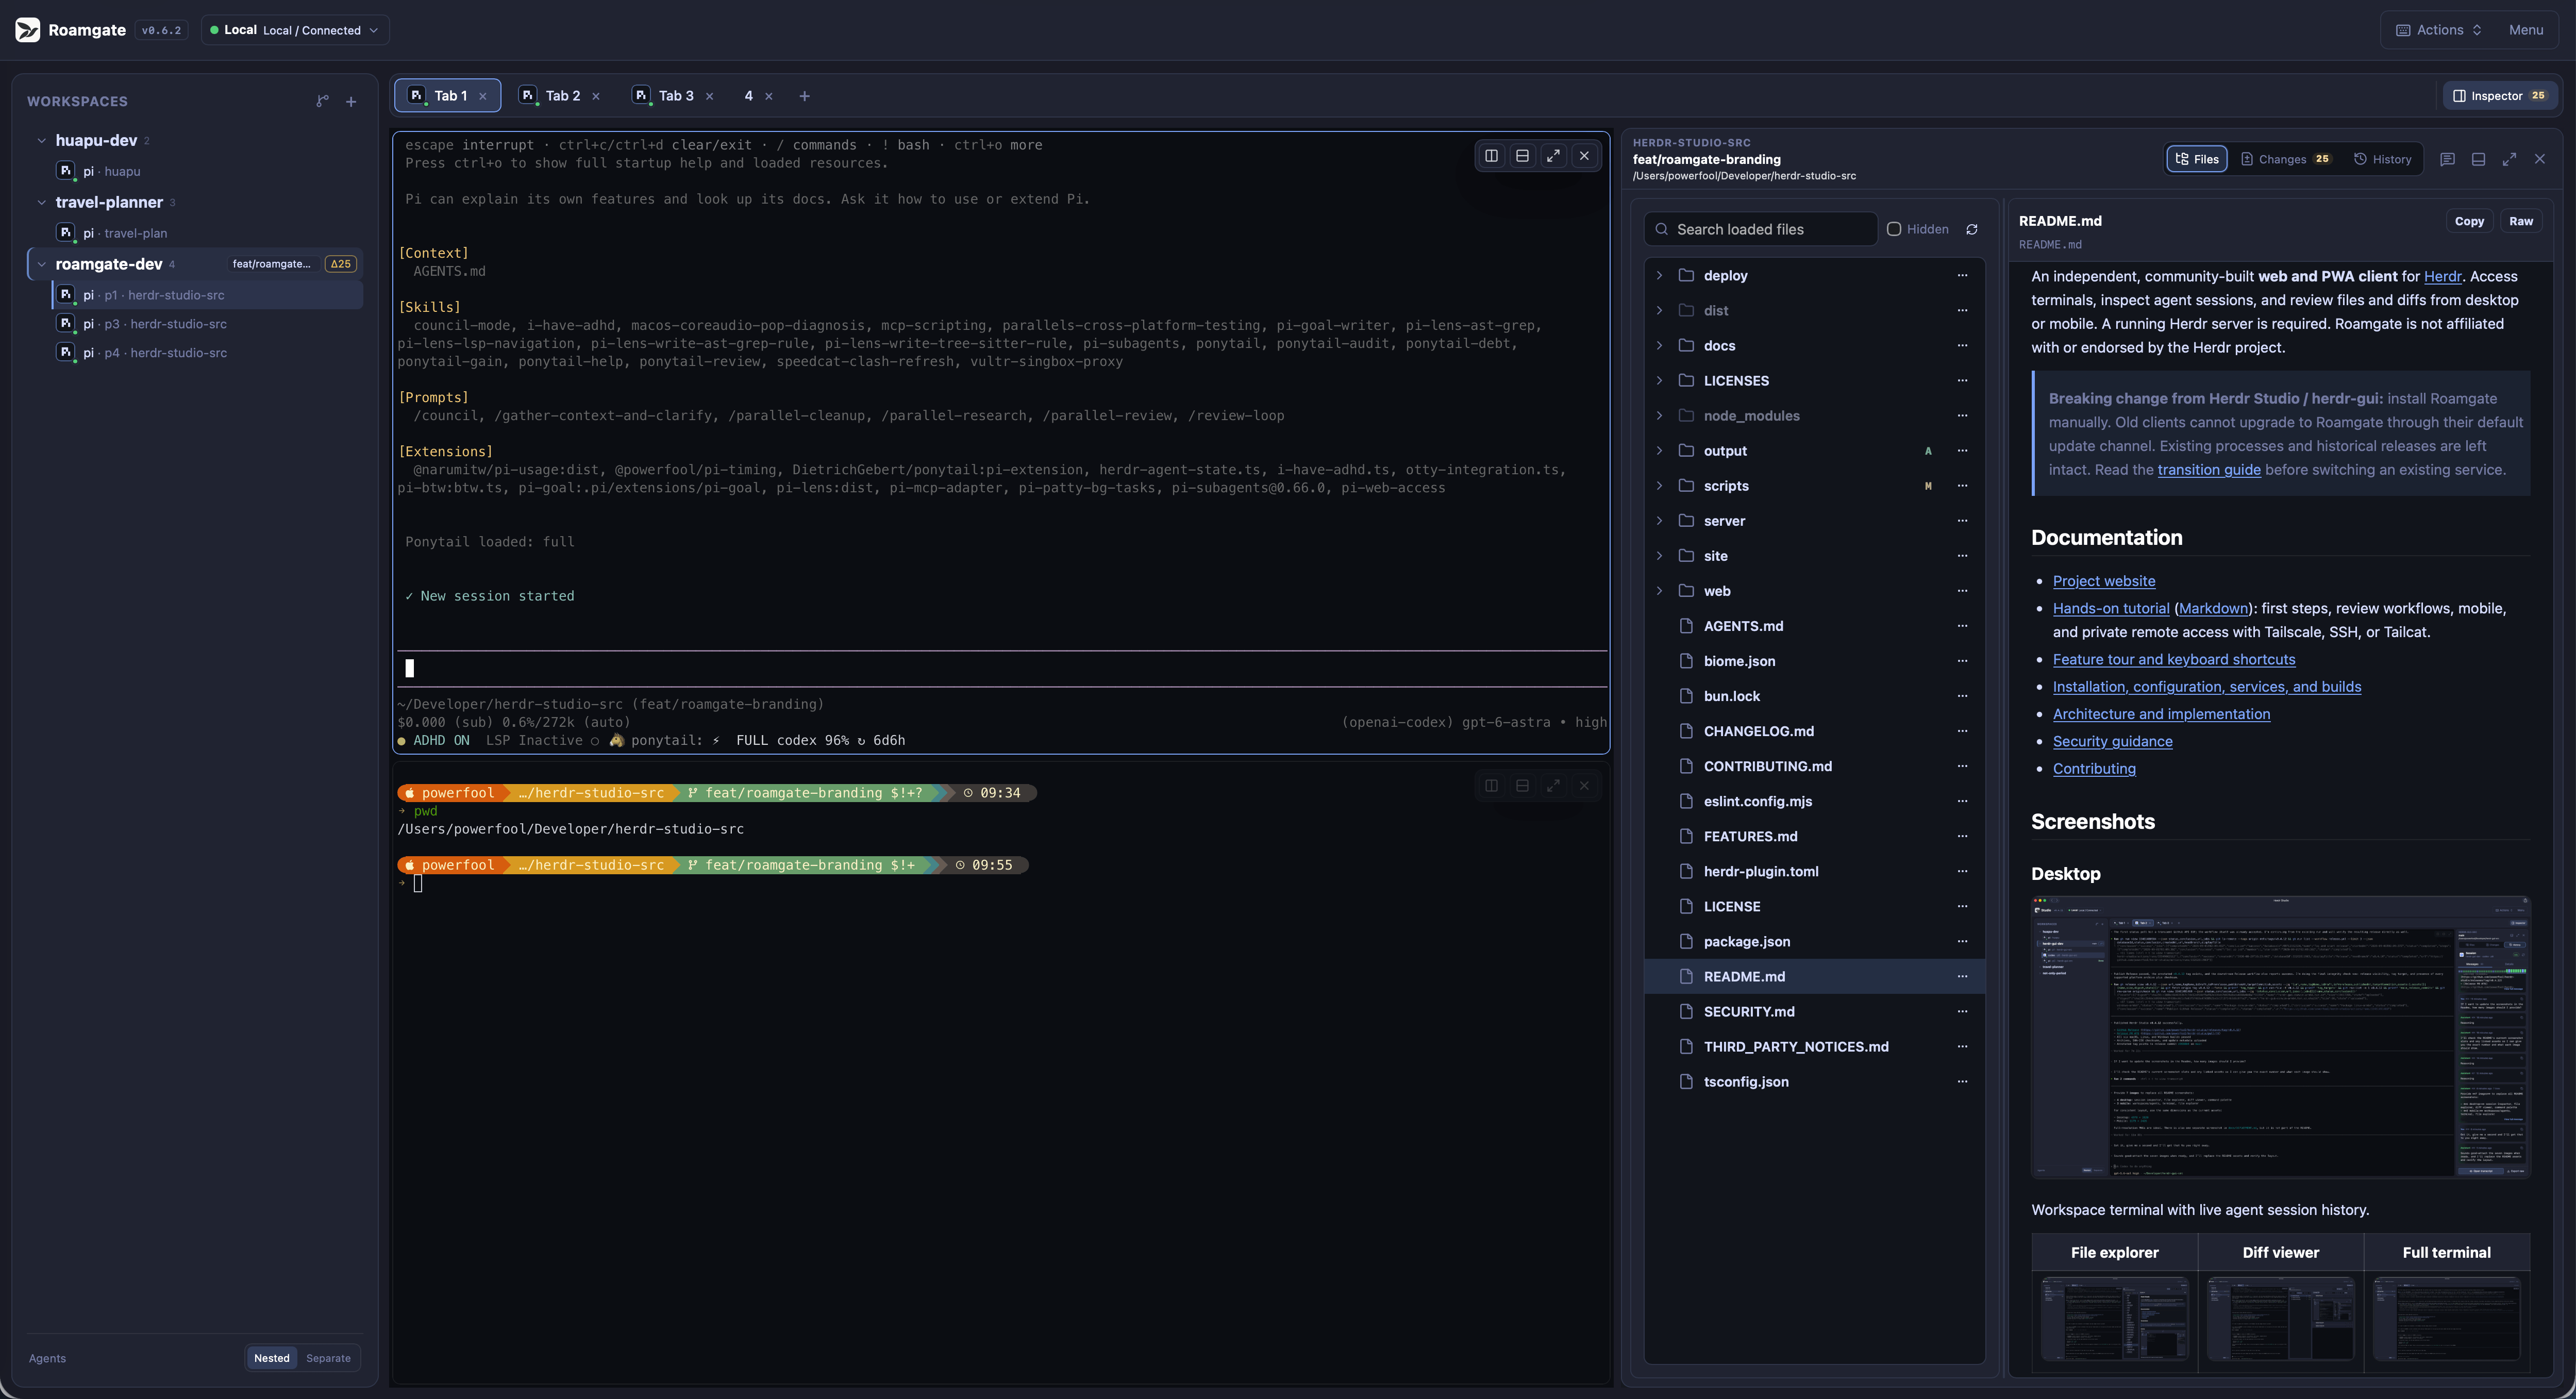The image size is (2576, 1399).
Task: Open the Changes tab in inspector
Action: pos(2286,159)
